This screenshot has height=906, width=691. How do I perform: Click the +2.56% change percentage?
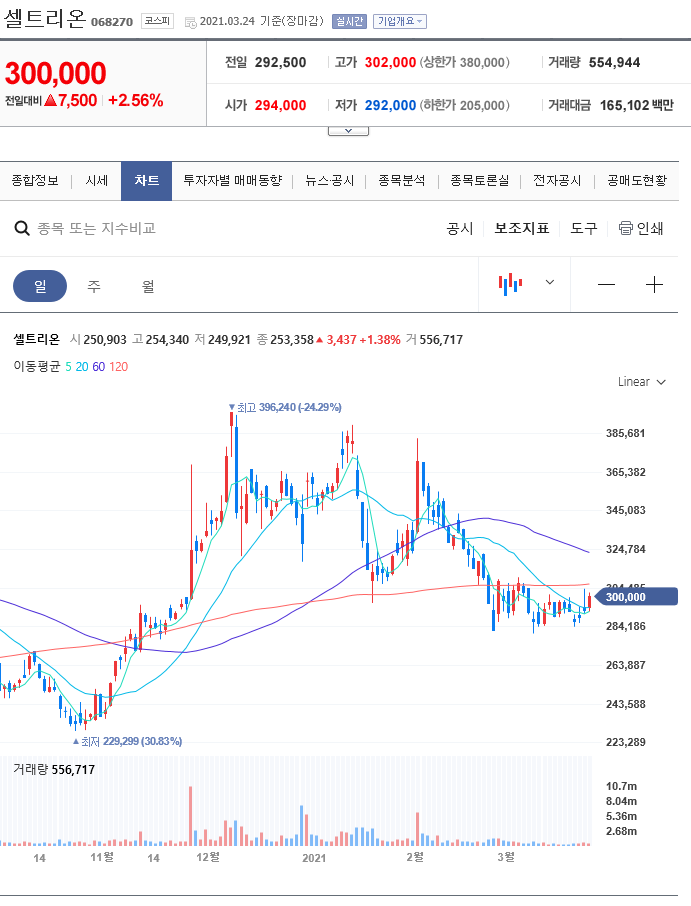[136, 101]
